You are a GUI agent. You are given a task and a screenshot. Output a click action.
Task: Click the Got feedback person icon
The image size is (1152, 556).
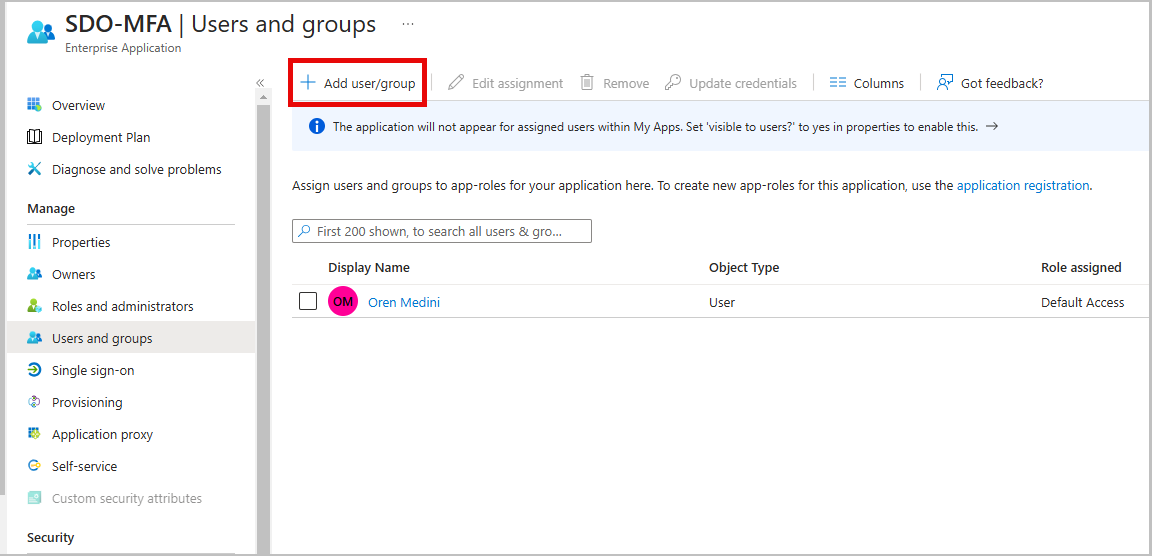[945, 82]
